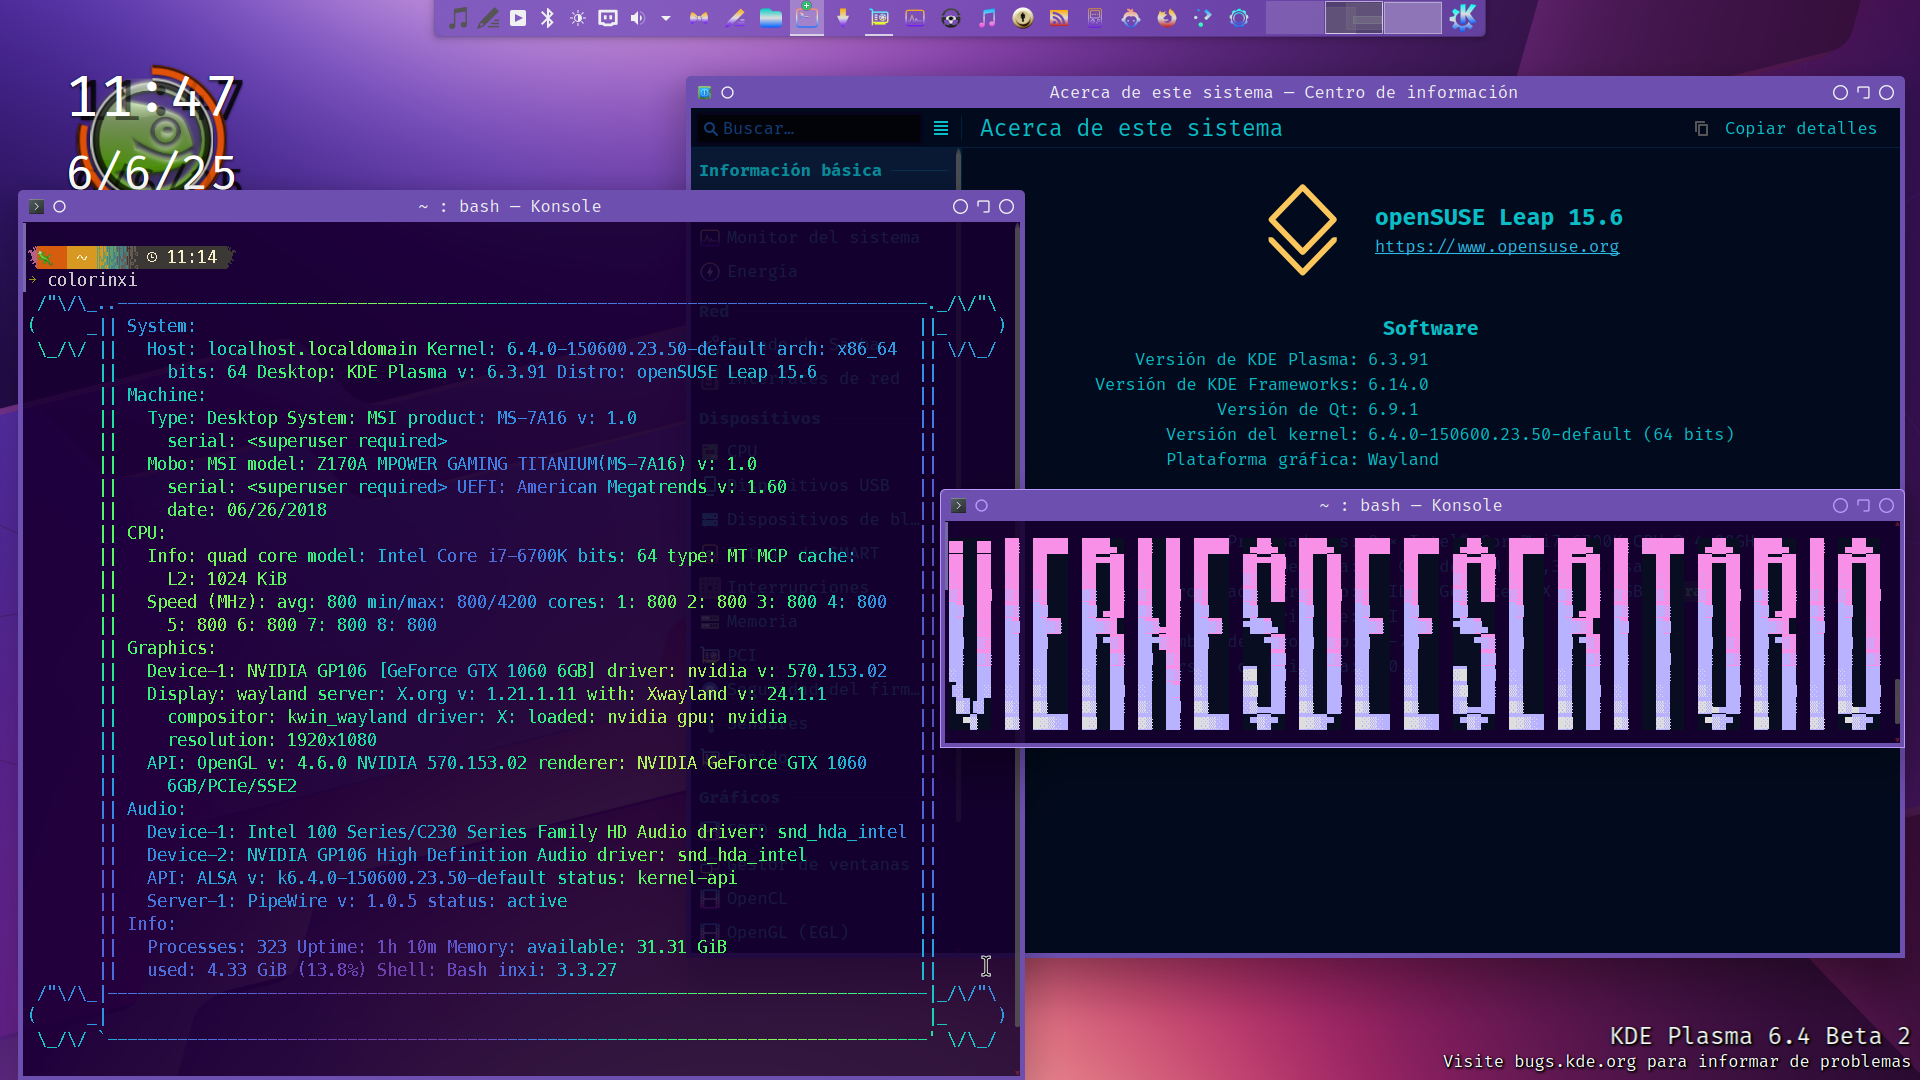
Task: Click the desktop clock showing 11:47
Action: click(x=152, y=98)
